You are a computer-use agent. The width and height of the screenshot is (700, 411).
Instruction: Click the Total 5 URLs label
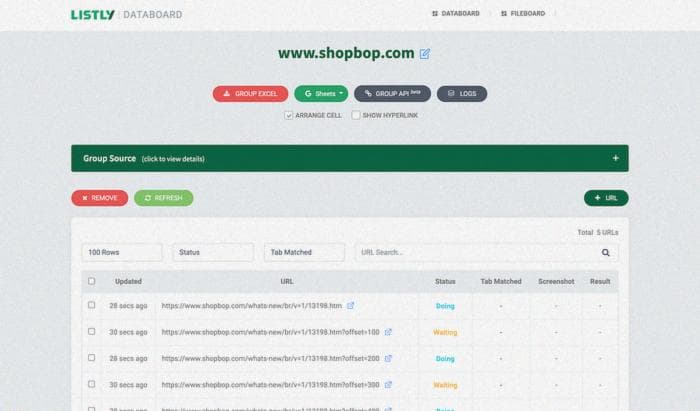click(x=598, y=232)
